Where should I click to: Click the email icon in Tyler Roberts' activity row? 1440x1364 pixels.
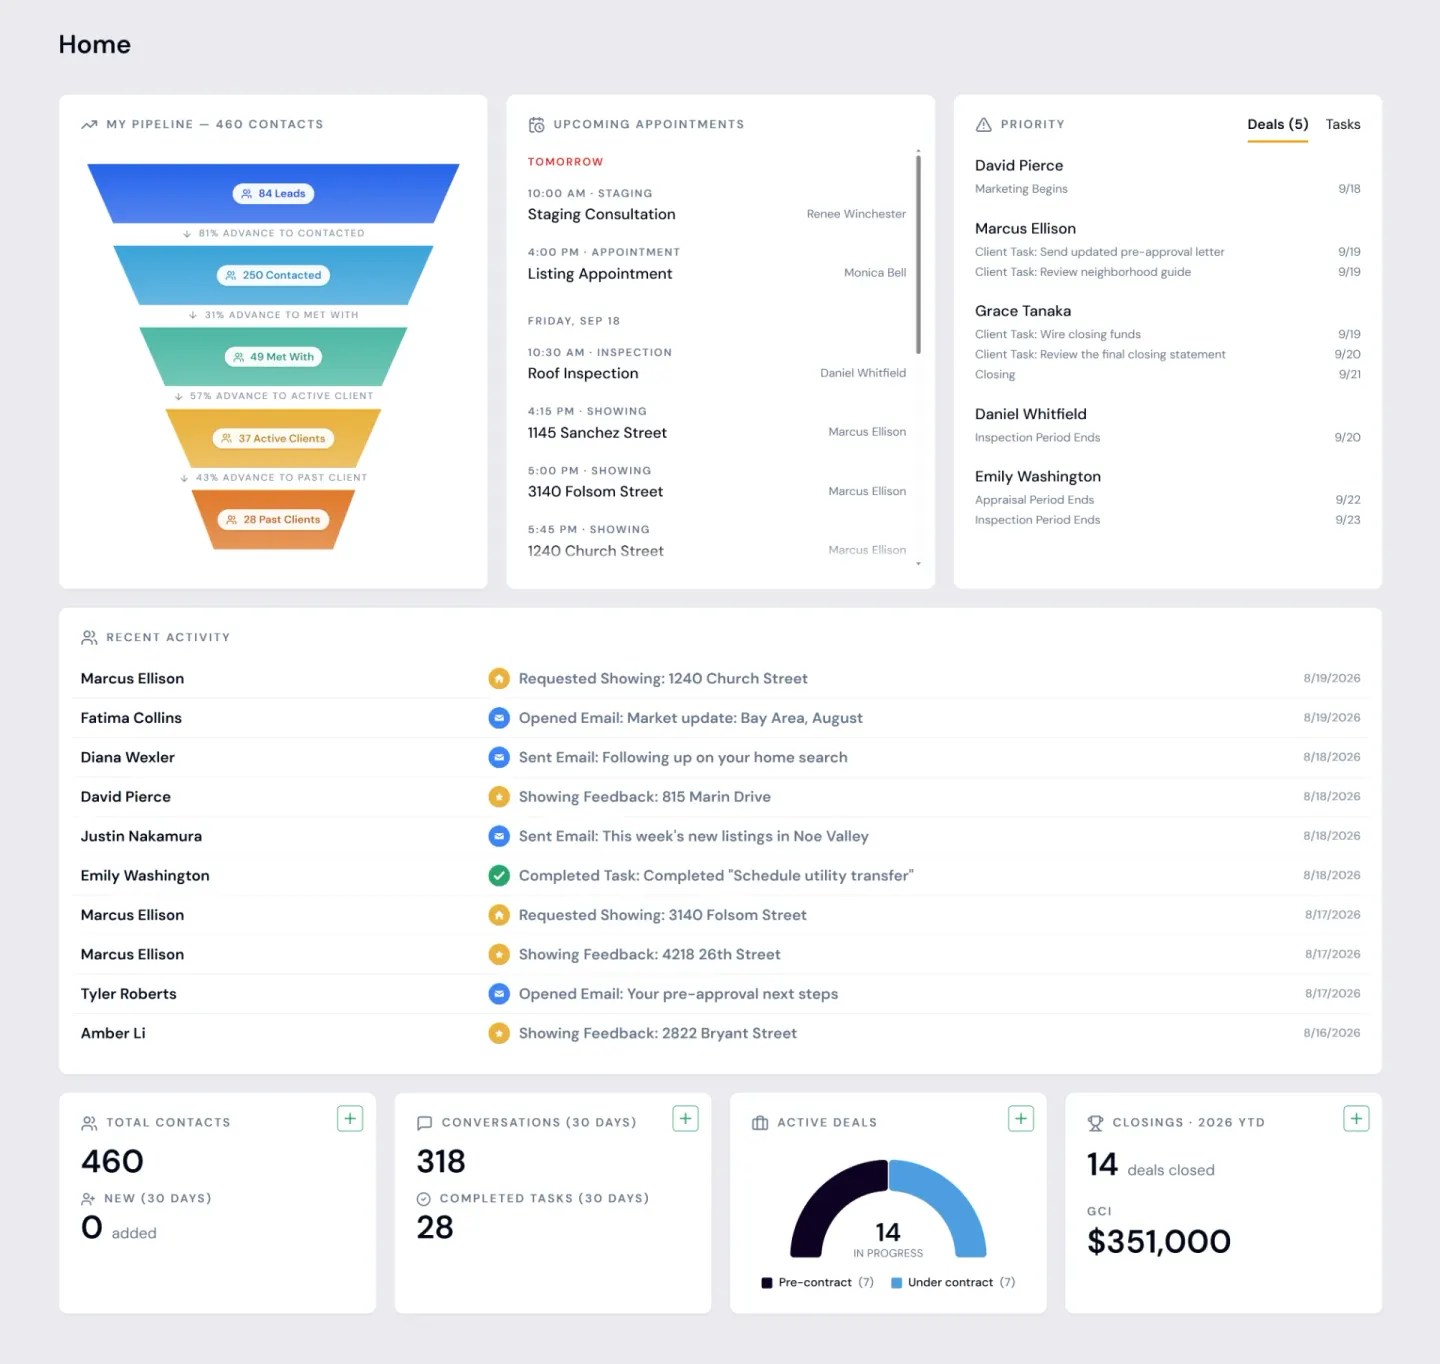(499, 994)
